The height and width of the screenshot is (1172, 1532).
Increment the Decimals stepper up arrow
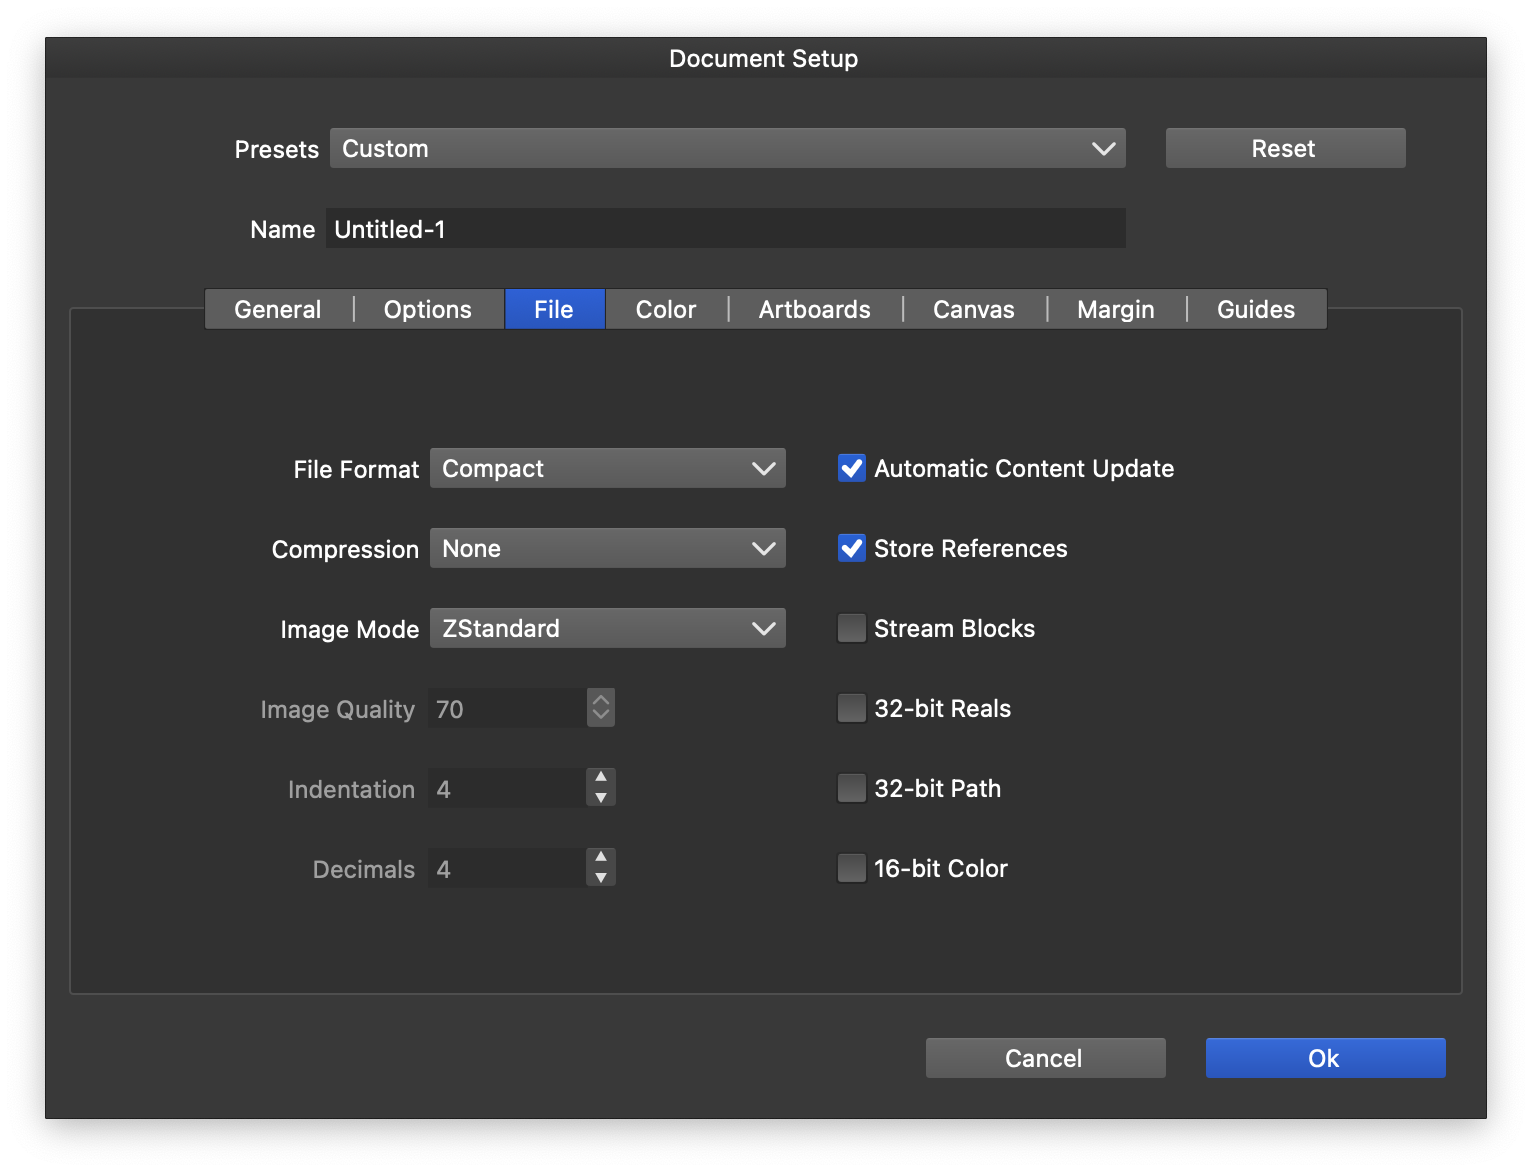[x=600, y=857]
